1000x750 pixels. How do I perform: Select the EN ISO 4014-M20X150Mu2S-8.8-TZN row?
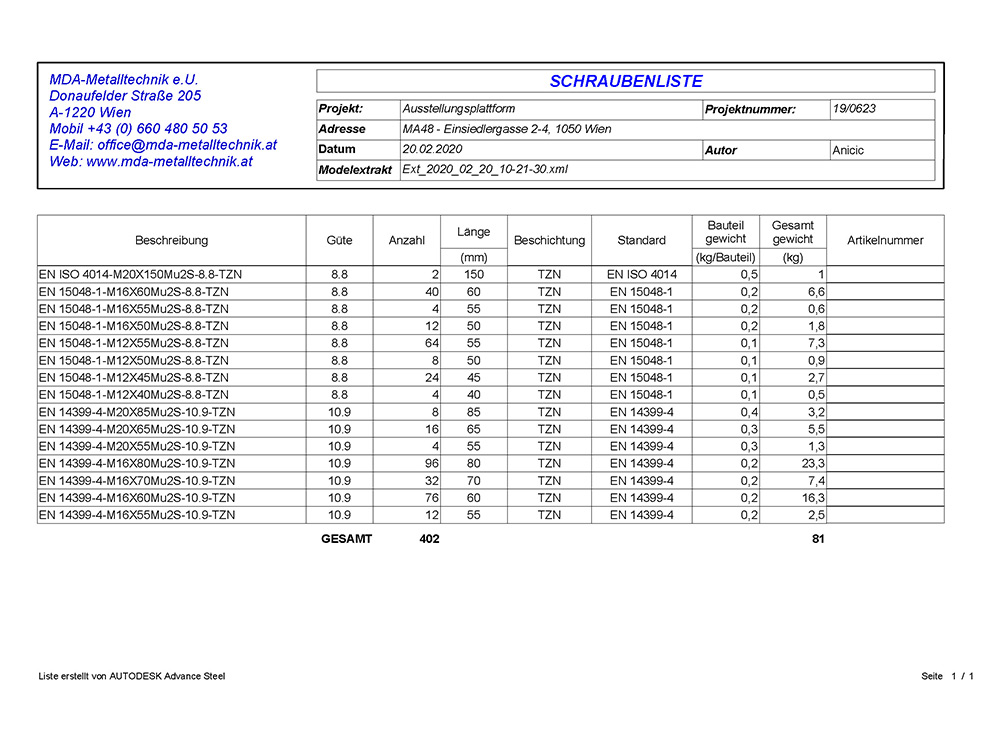[x=490, y=275]
